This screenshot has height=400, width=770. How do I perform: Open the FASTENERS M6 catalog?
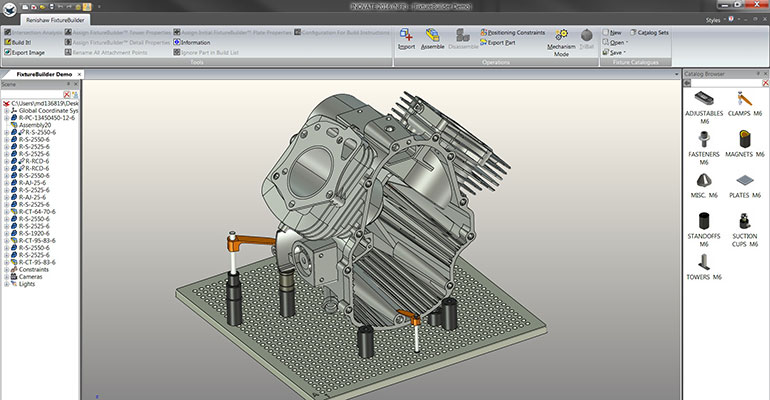pos(704,148)
